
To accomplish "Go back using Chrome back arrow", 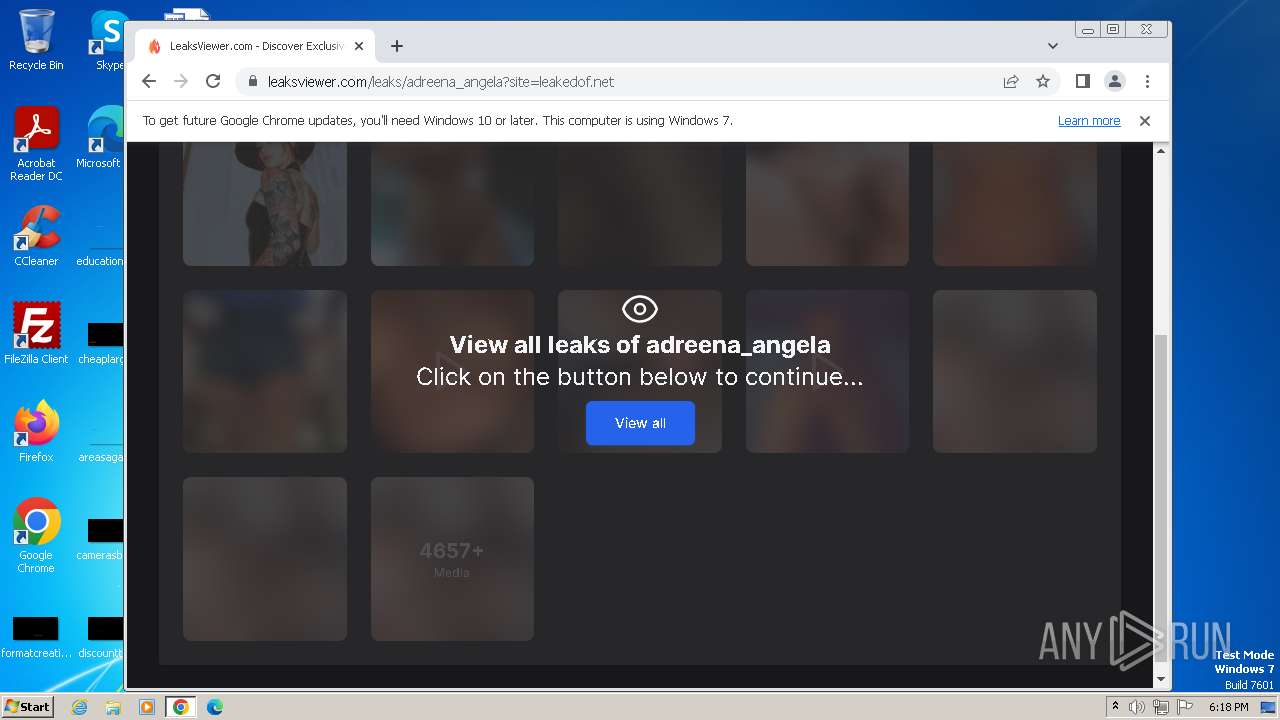I will point(149,81).
